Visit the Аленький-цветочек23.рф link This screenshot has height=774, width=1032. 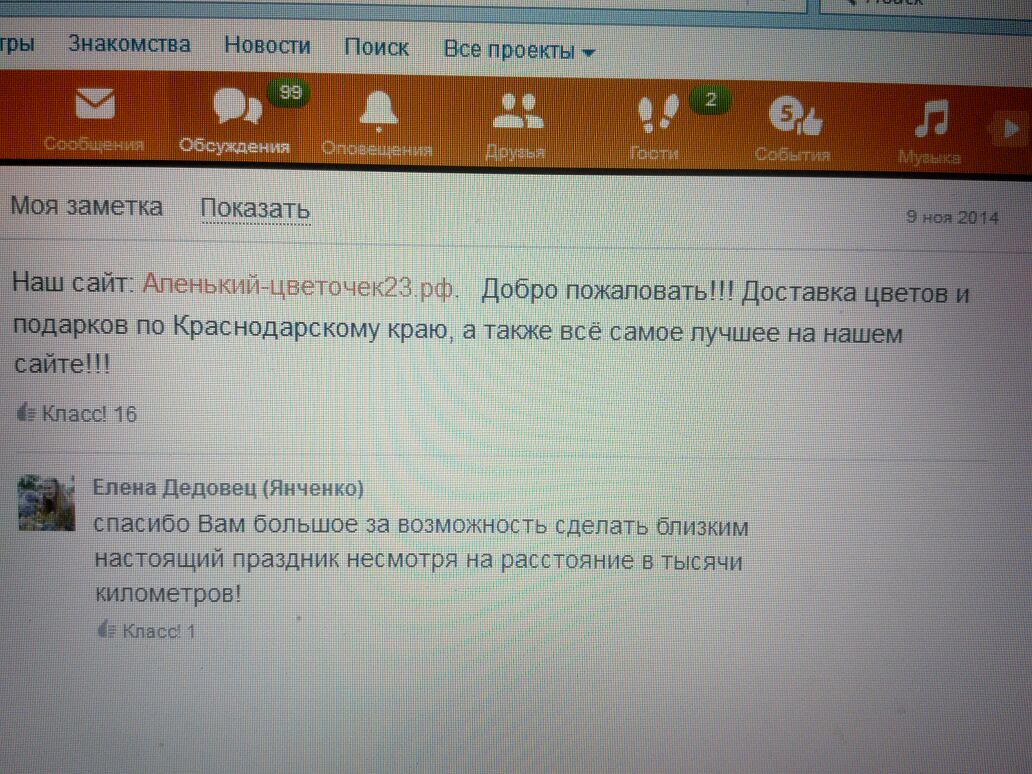[300, 285]
